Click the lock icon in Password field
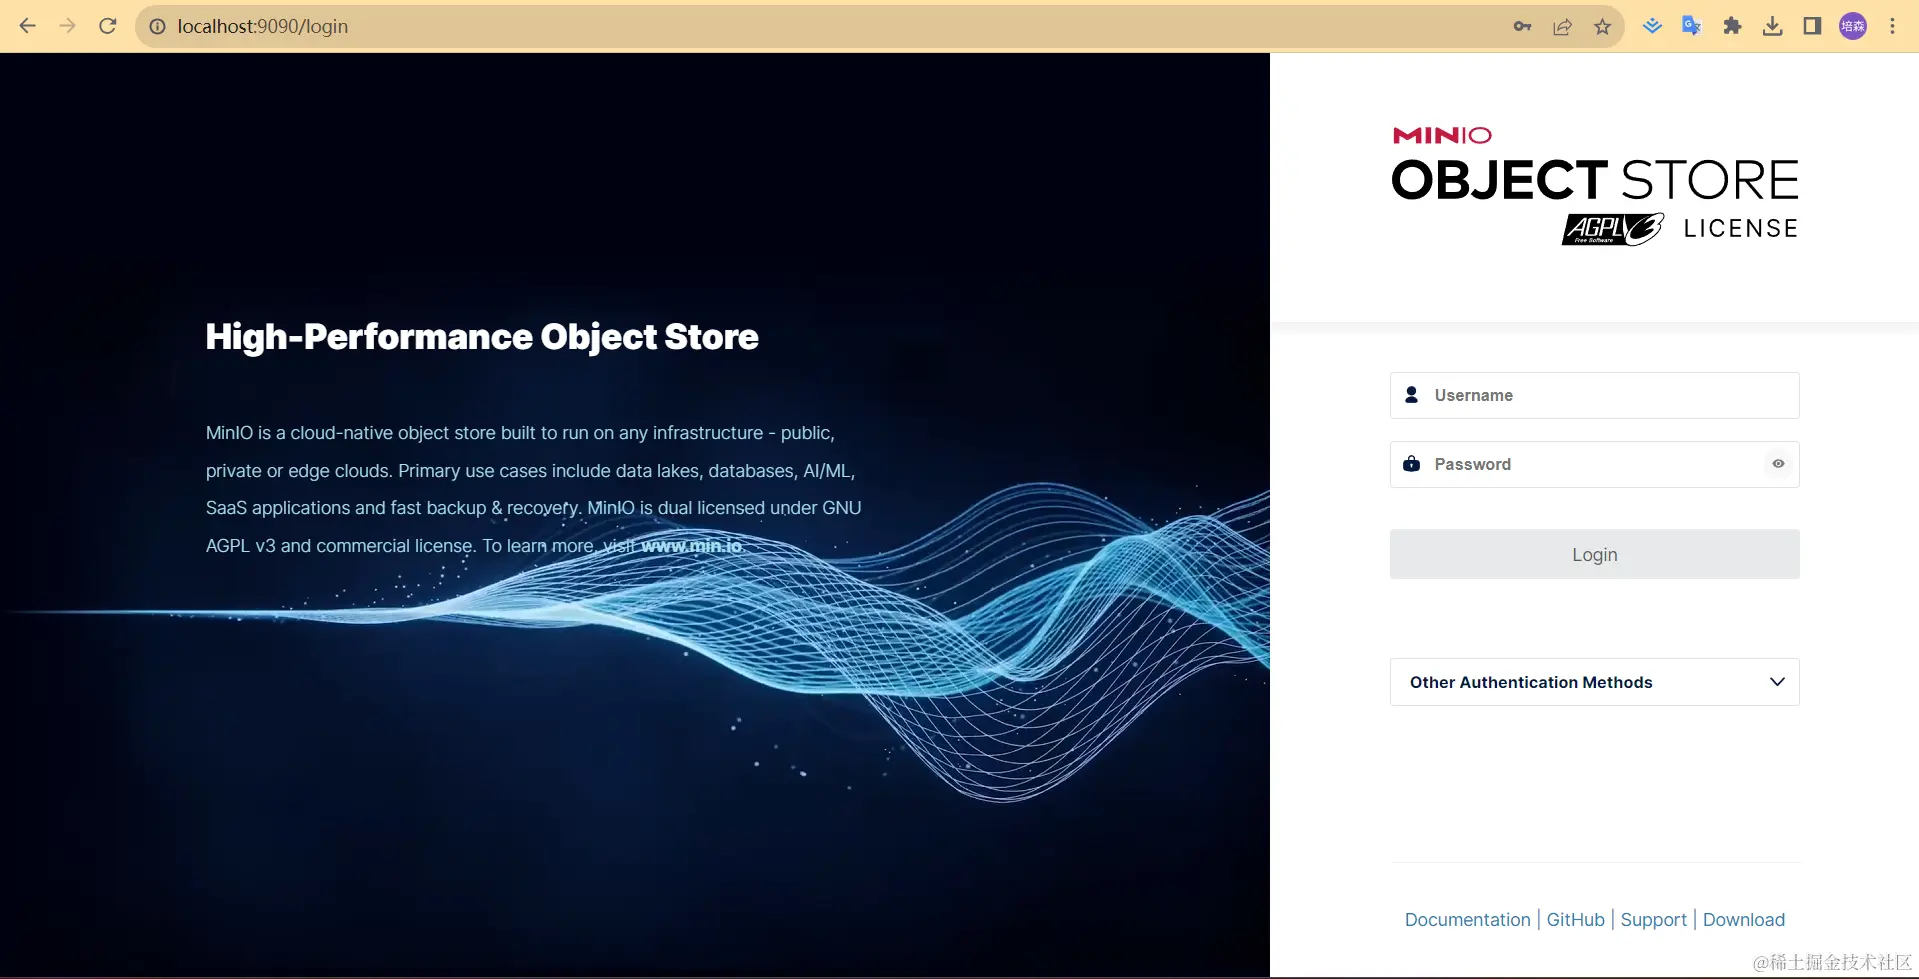Image resolution: width=1919 pixels, height=979 pixels. [1411, 464]
